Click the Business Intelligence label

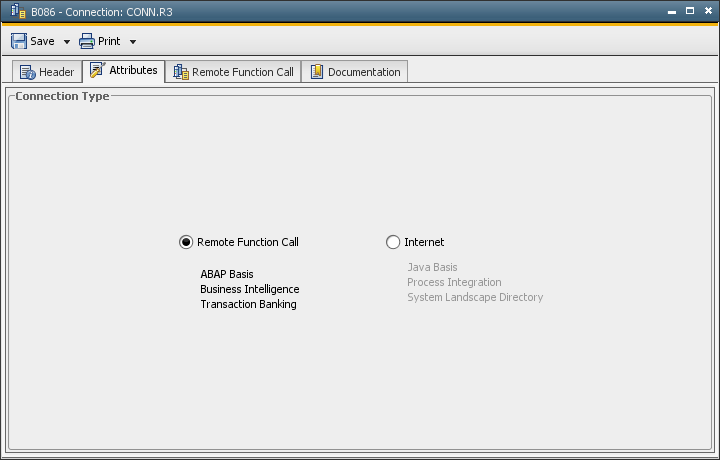pyautogui.click(x=249, y=289)
